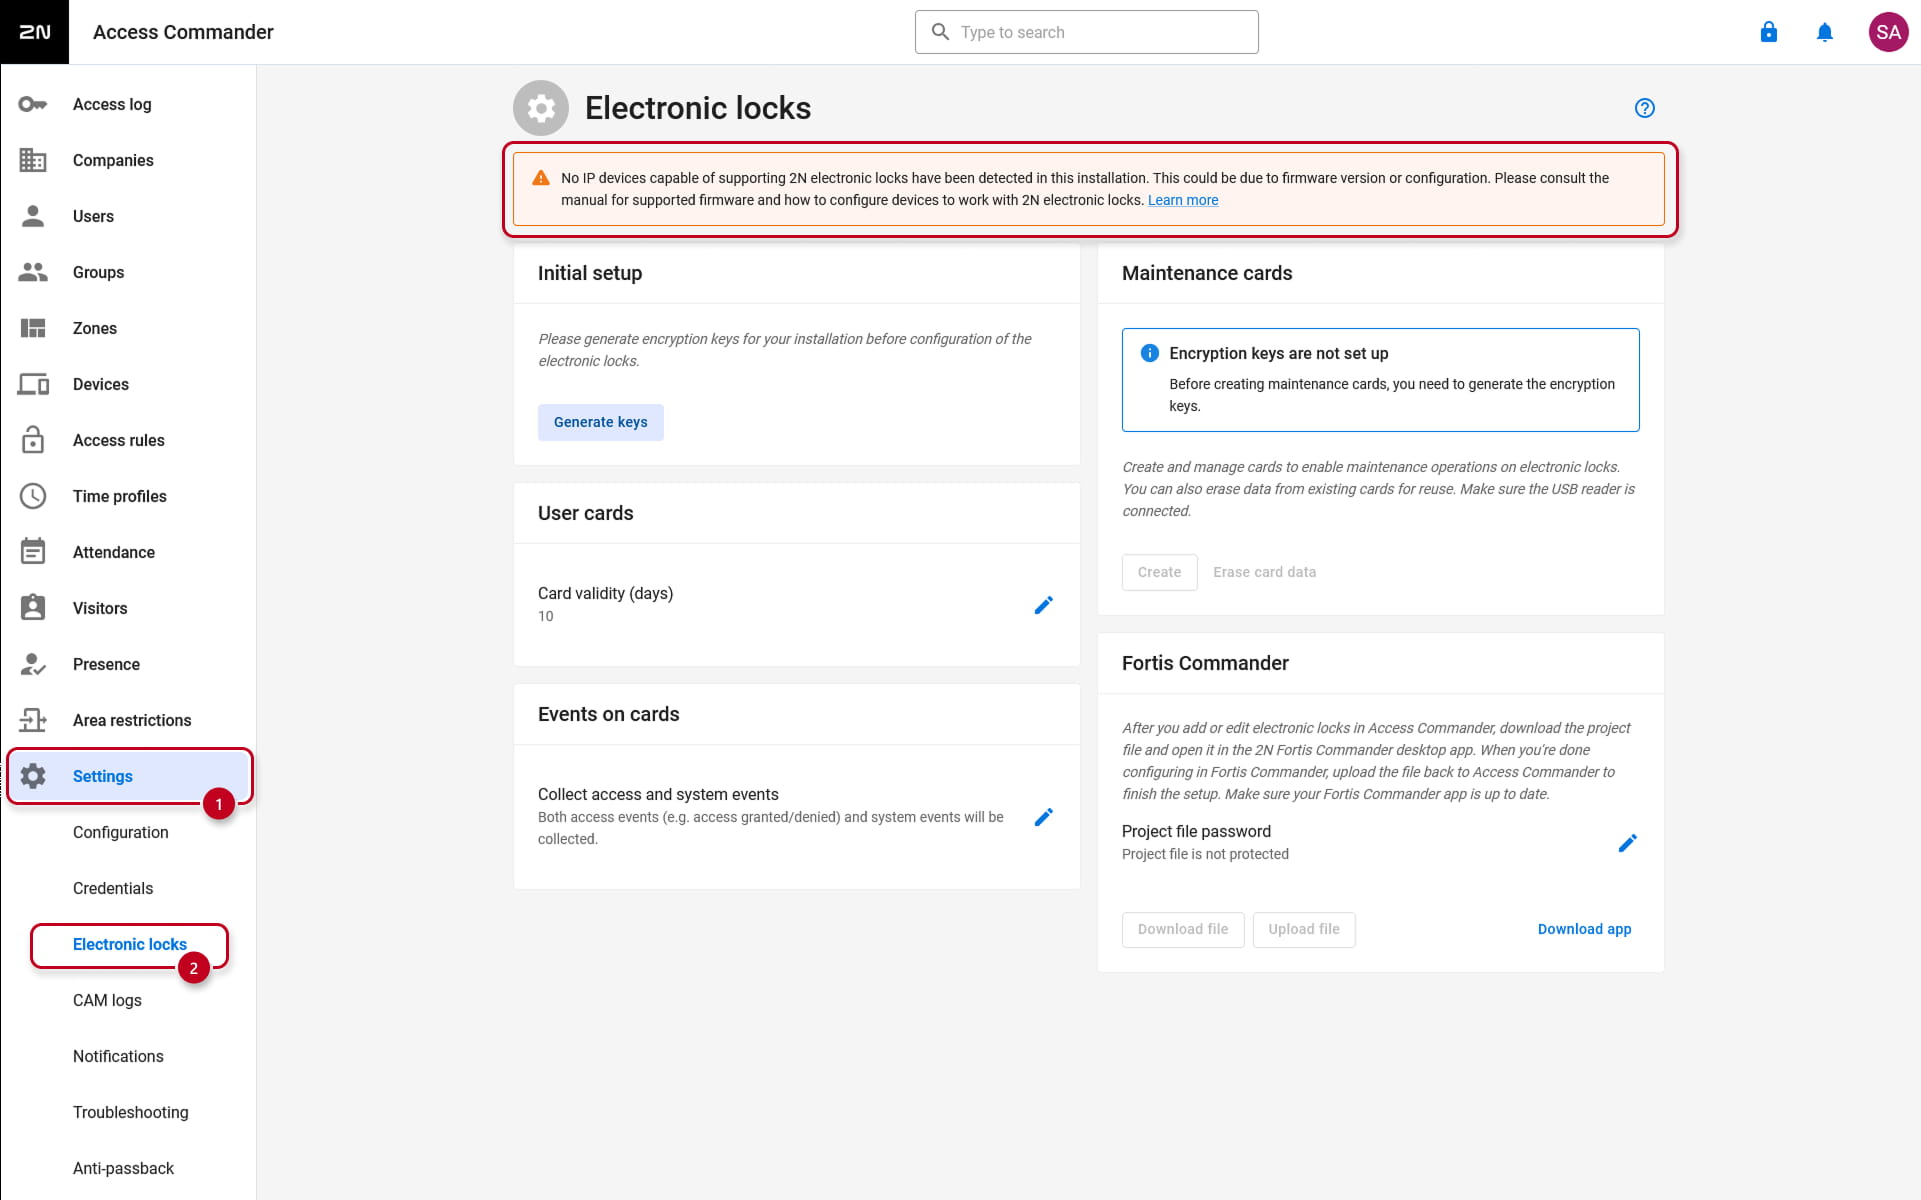Focus the Type to search field
1921x1200 pixels.
[1086, 32]
